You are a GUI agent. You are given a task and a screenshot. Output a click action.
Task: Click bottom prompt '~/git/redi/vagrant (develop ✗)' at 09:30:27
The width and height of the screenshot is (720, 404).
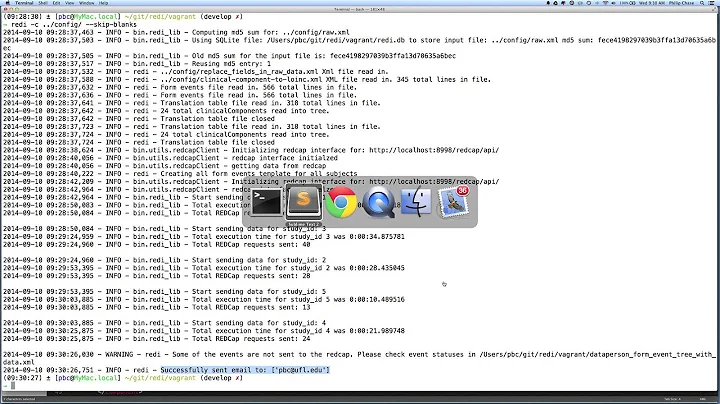[184, 378]
